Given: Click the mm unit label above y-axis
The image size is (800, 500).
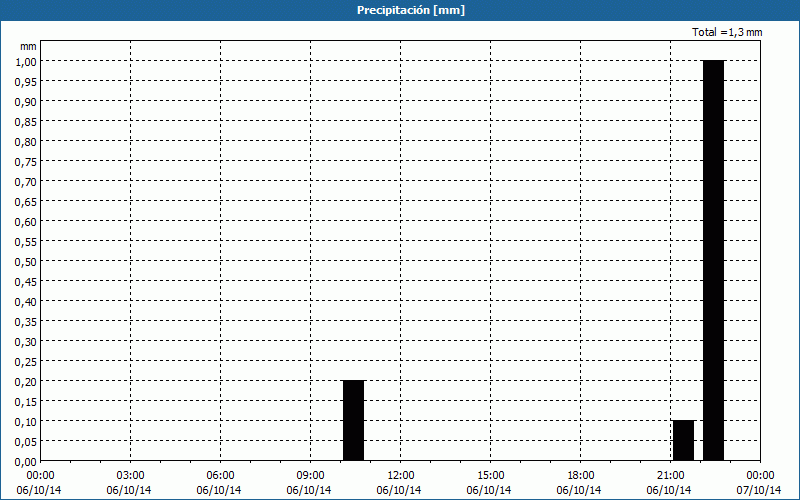Looking at the screenshot, I should click(29, 46).
